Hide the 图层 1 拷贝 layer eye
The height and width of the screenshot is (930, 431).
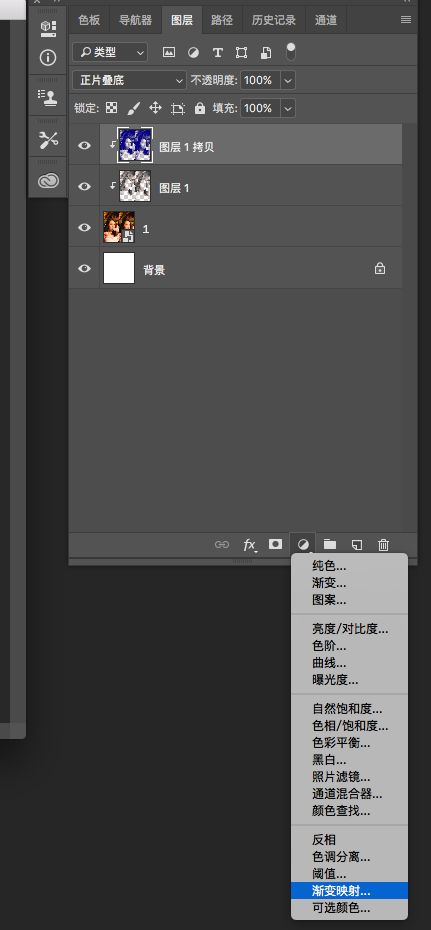coord(85,145)
